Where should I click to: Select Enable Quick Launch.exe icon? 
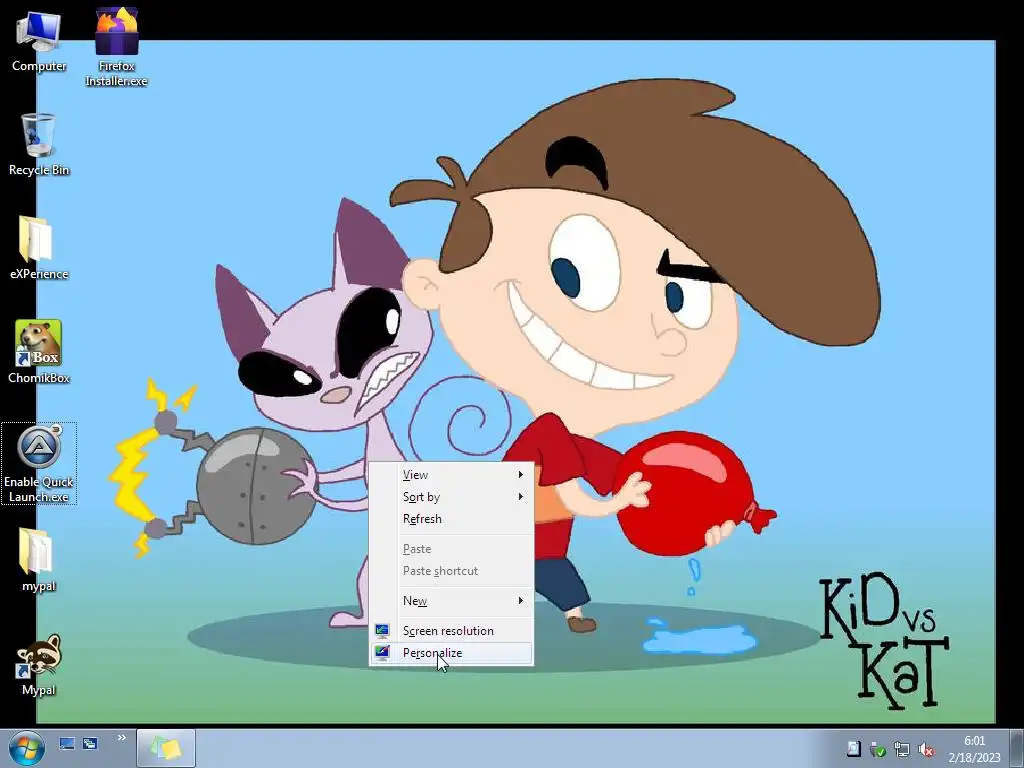(x=39, y=464)
